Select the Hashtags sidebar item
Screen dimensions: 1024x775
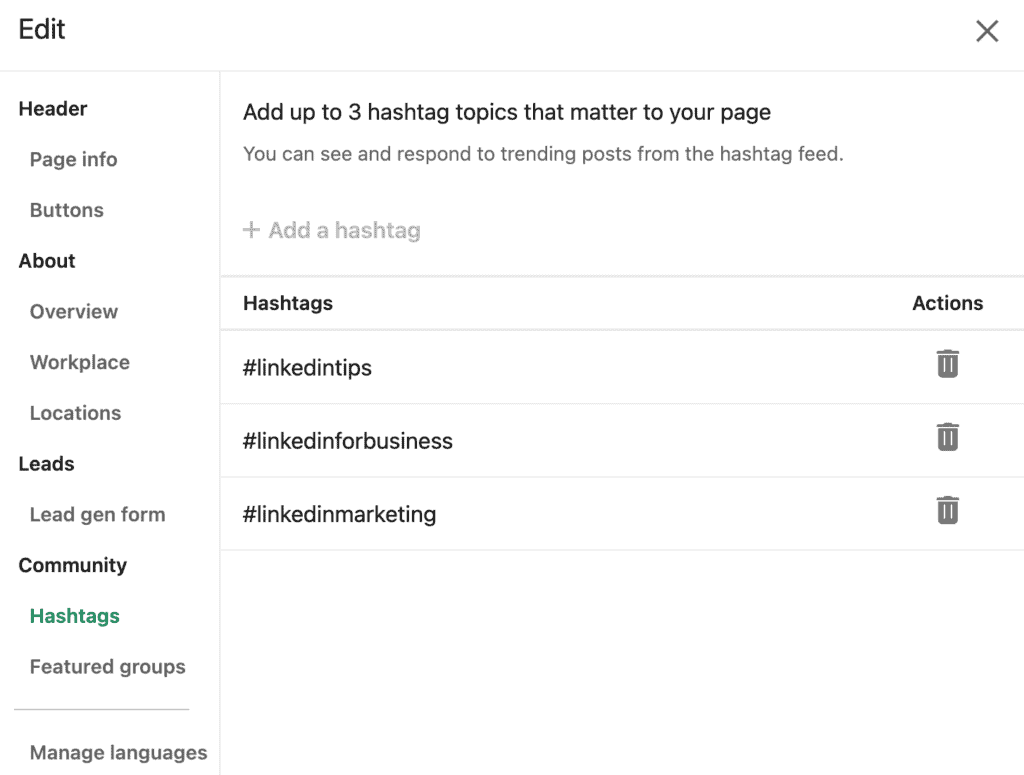pyautogui.click(x=74, y=616)
